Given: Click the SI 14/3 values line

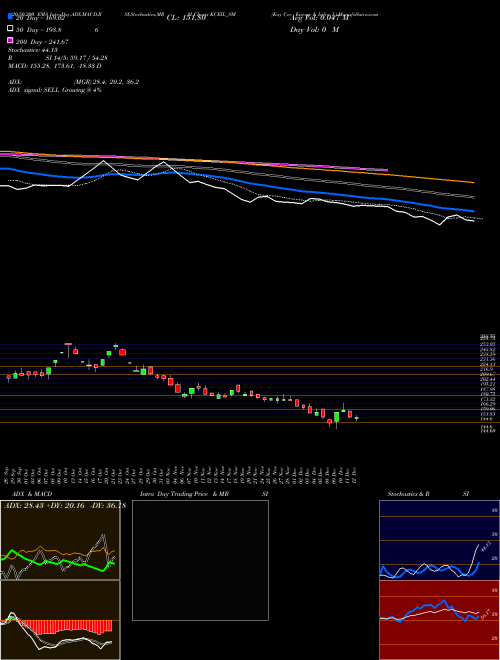Looking at the screenshot, I should point(77,59).
